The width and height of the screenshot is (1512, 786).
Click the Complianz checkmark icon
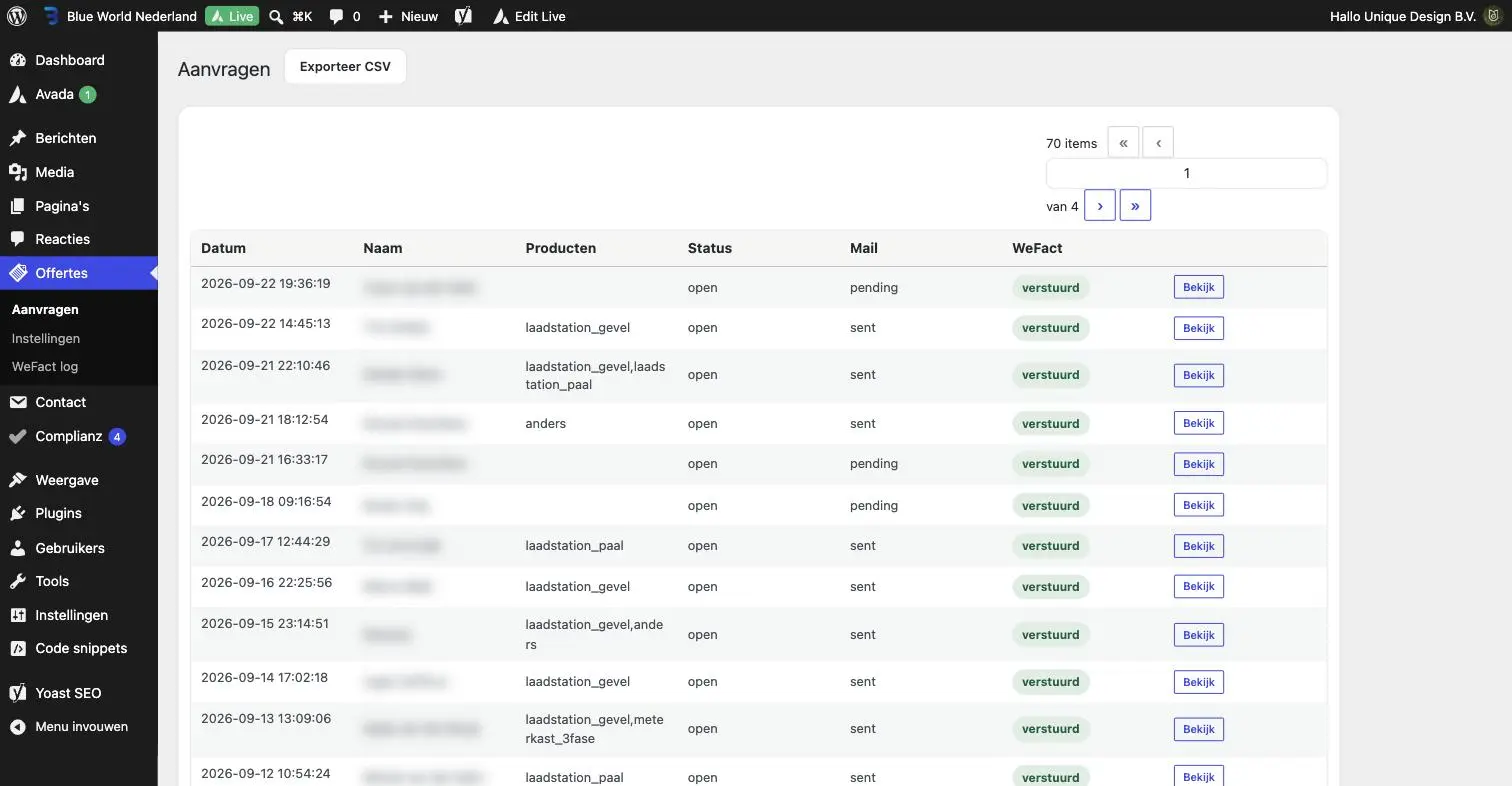(17, 437)
